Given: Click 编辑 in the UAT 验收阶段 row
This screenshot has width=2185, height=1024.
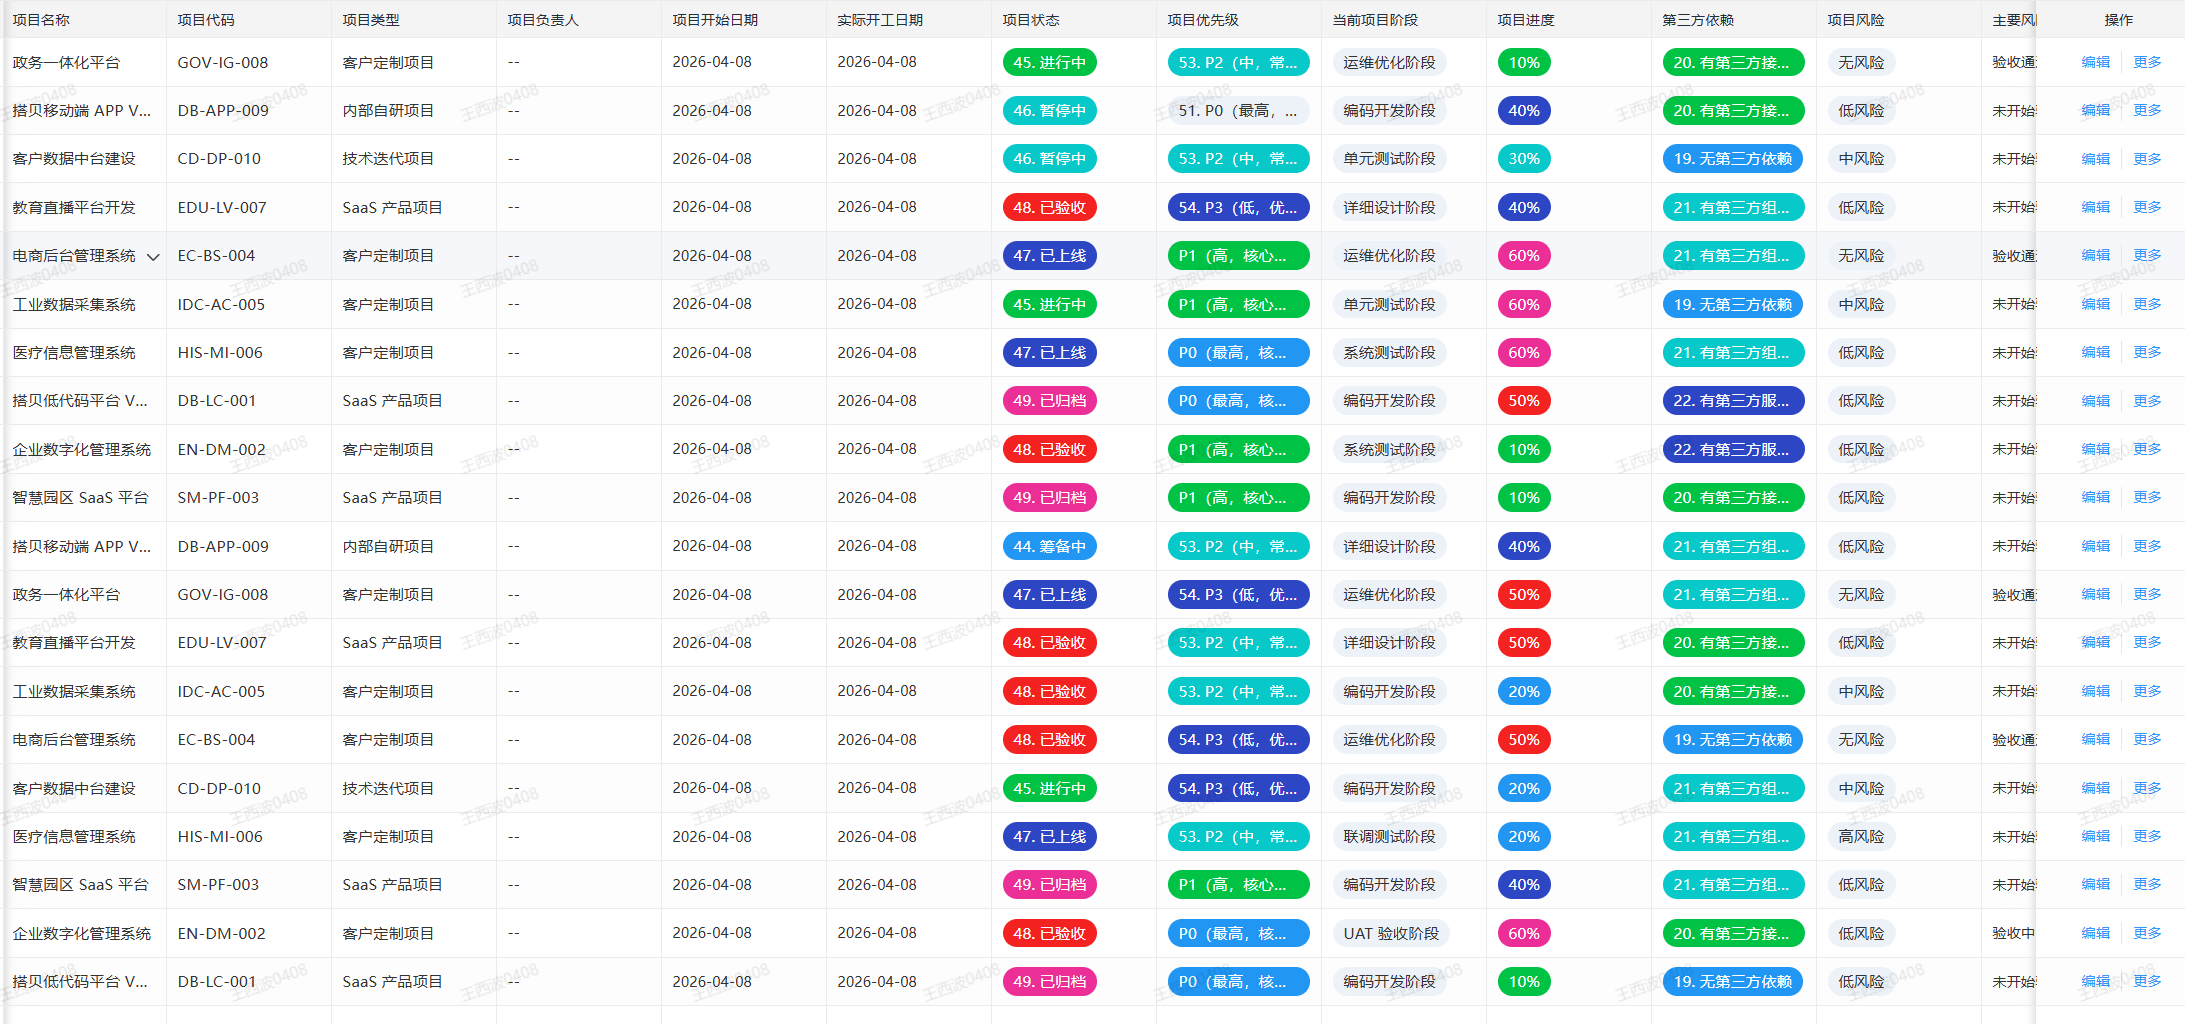Looking at the screenshot, I should (2095, 933).
